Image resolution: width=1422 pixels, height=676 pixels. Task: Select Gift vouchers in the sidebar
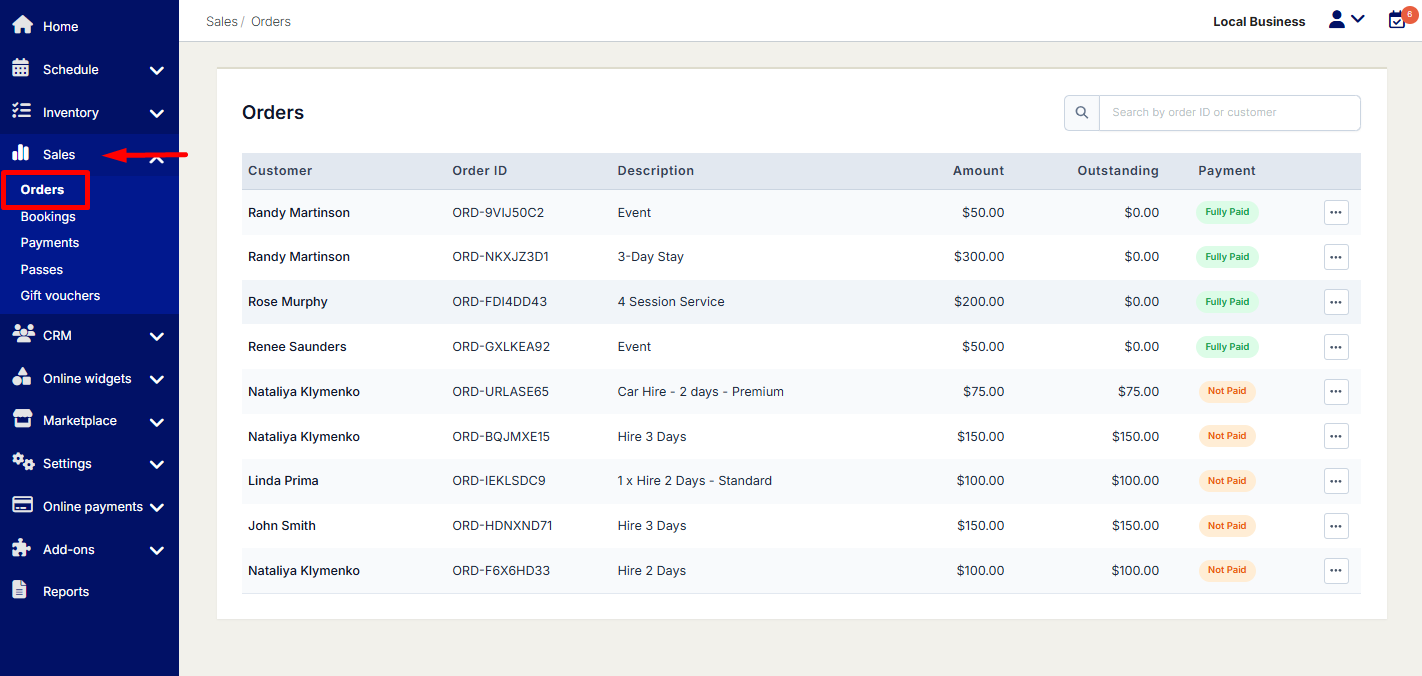[x=60, y=295]
